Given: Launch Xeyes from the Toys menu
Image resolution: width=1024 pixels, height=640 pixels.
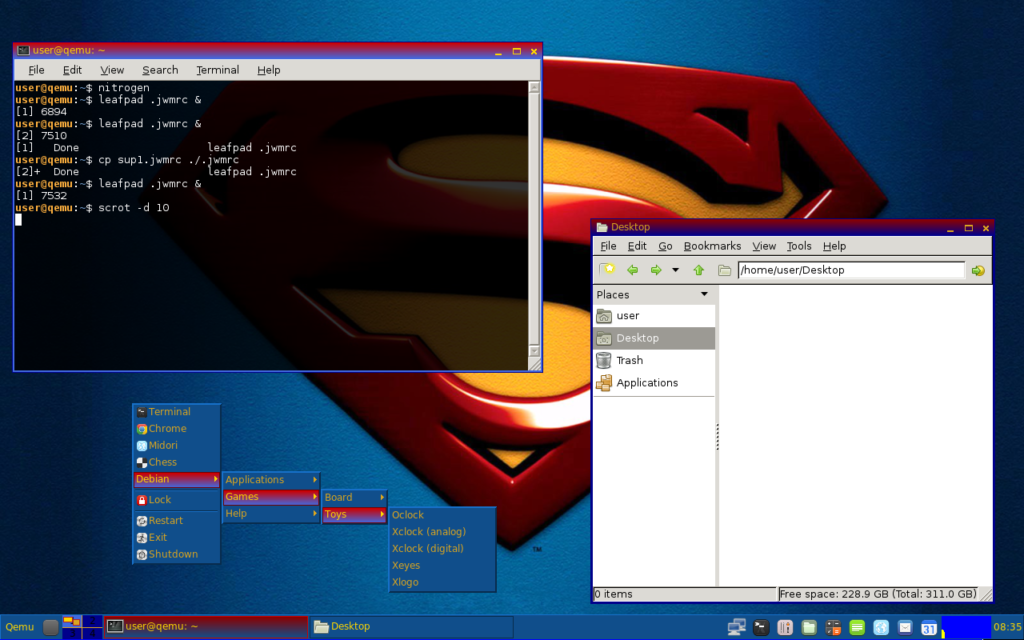Looking at the screenshot, I should pos(406,565).
